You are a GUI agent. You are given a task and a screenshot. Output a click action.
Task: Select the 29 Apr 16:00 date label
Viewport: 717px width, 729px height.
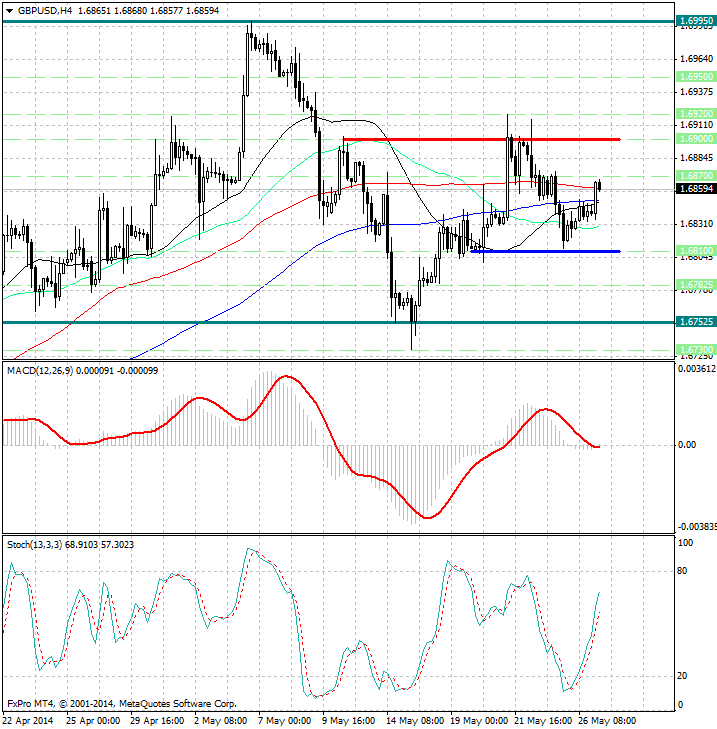point(157,721)
